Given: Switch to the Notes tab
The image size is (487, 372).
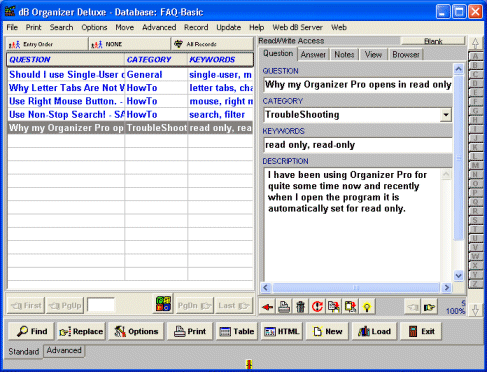Looking at the screenshot, I should [x=344, y=54].
